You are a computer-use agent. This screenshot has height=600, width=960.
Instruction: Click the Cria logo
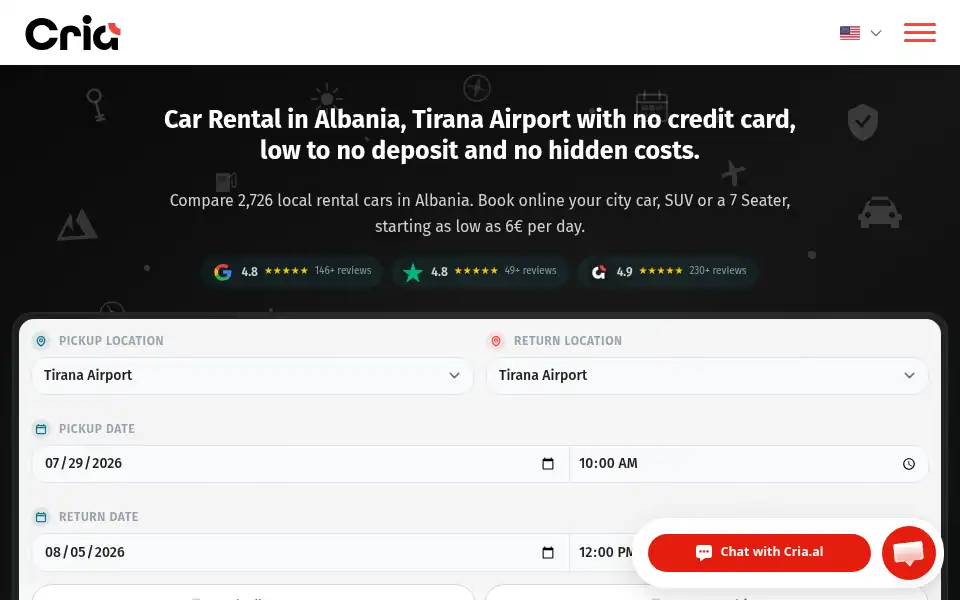(x=73, y=33)
